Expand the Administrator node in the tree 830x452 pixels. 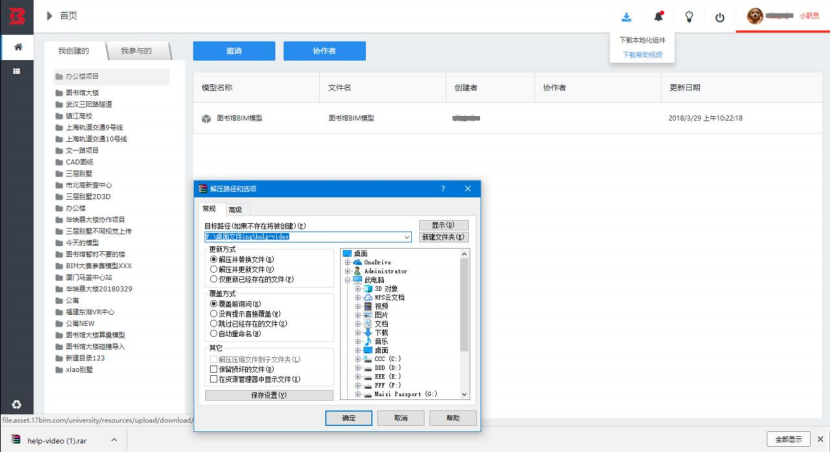pyautogui.click(x=348, y=271)
